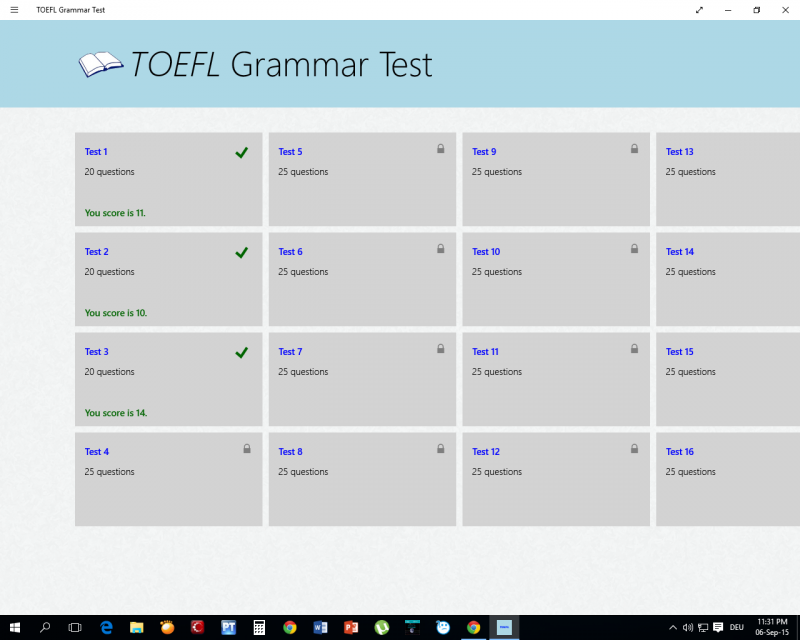Choose Test 7

[362, 379]
